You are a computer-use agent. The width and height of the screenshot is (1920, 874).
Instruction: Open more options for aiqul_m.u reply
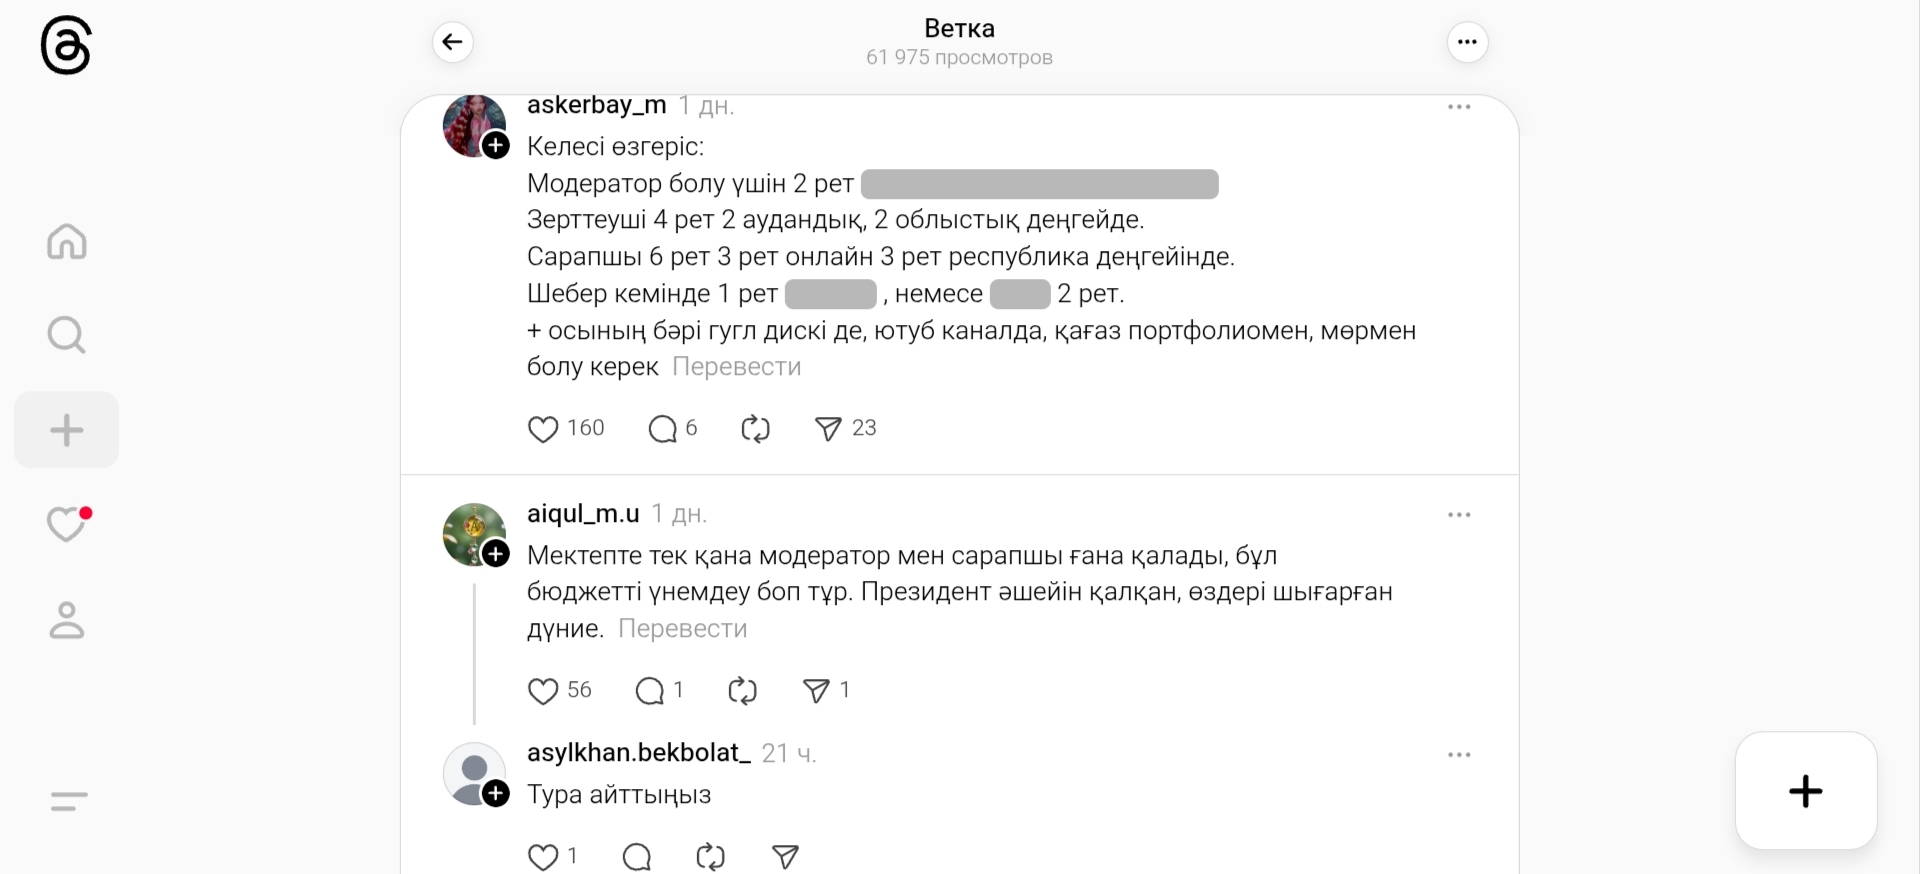coord(1459,515)
